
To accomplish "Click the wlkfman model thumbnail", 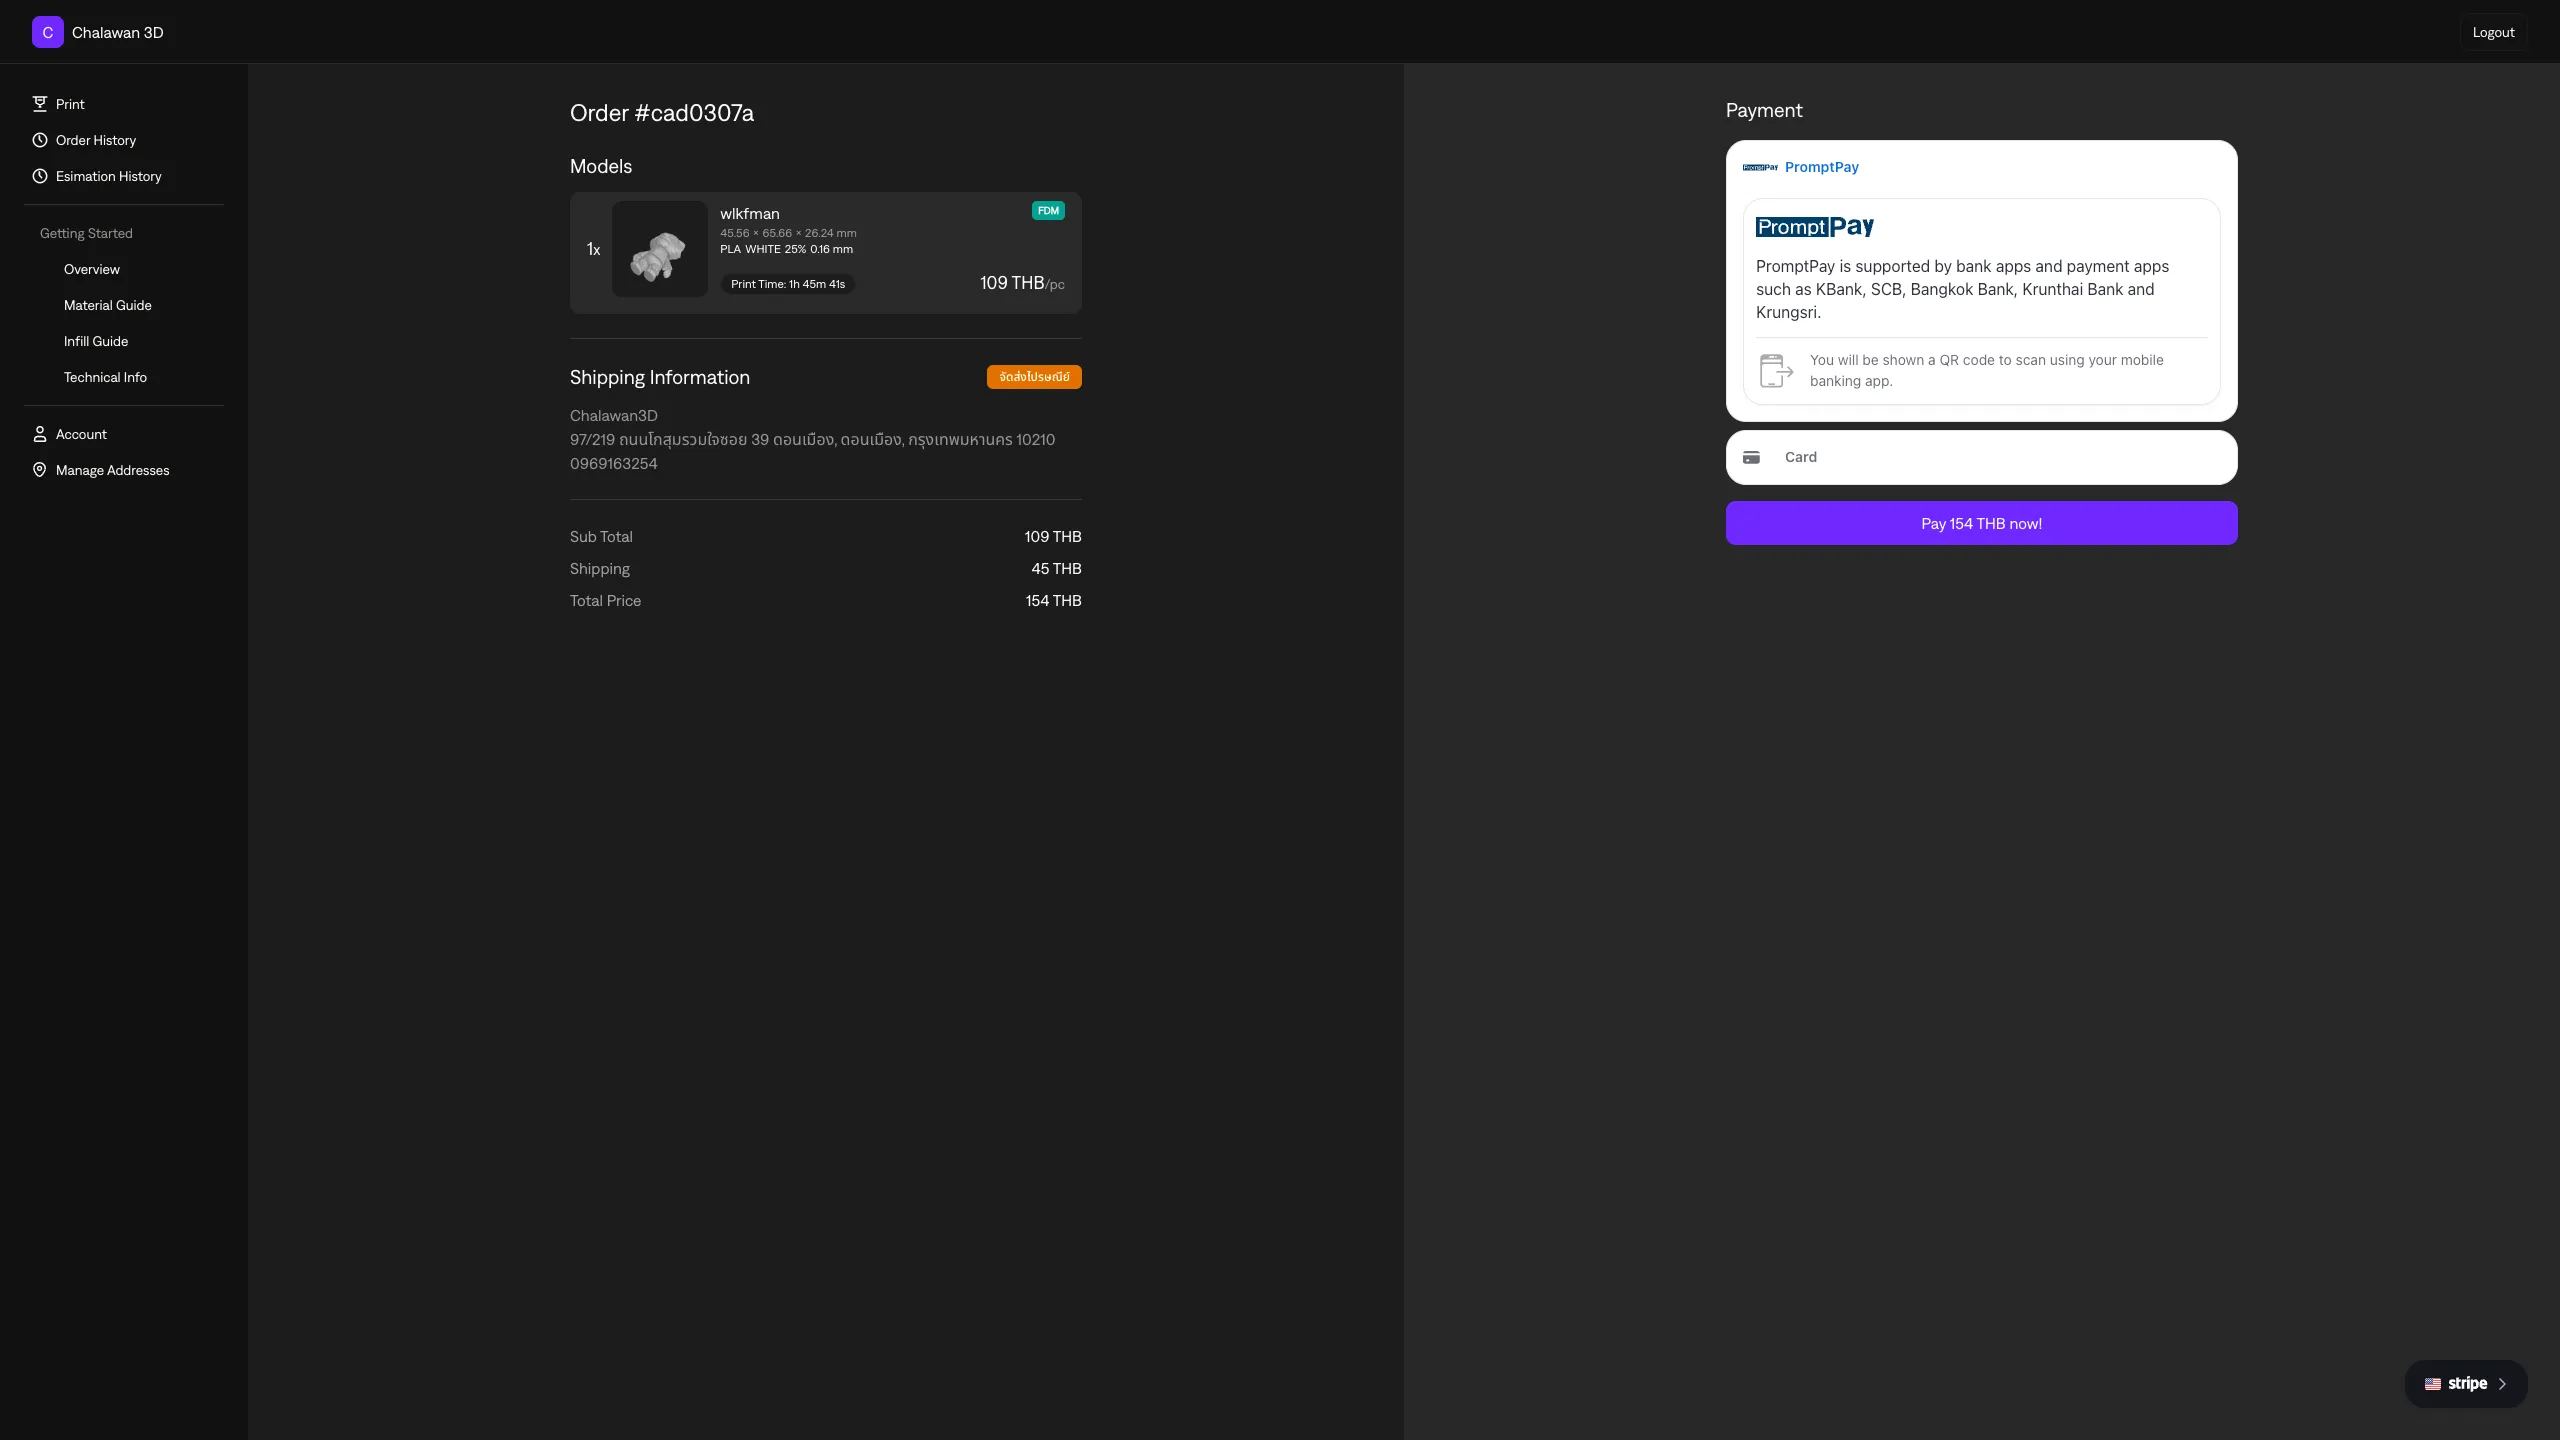I will coord(659,249).
